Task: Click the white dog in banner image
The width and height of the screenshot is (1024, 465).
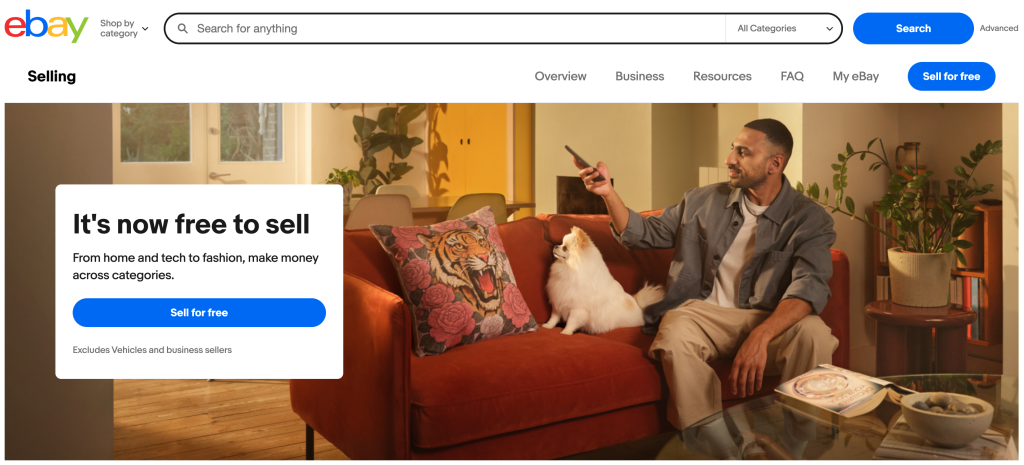Action: pyautogui.click(x=598, y=282)
